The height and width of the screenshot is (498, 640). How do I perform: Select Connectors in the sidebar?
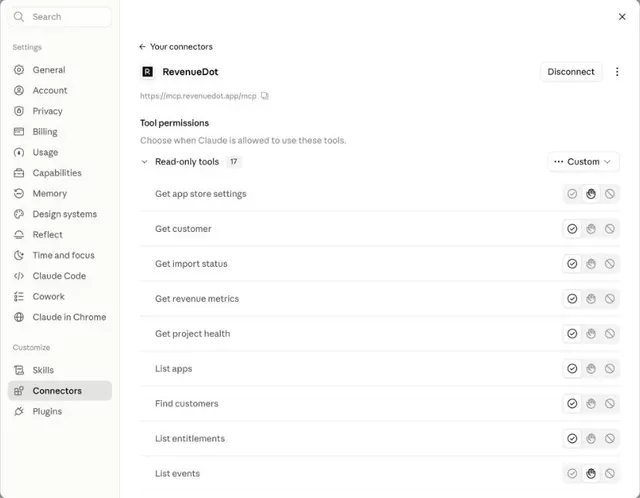(x=60, y=391)
